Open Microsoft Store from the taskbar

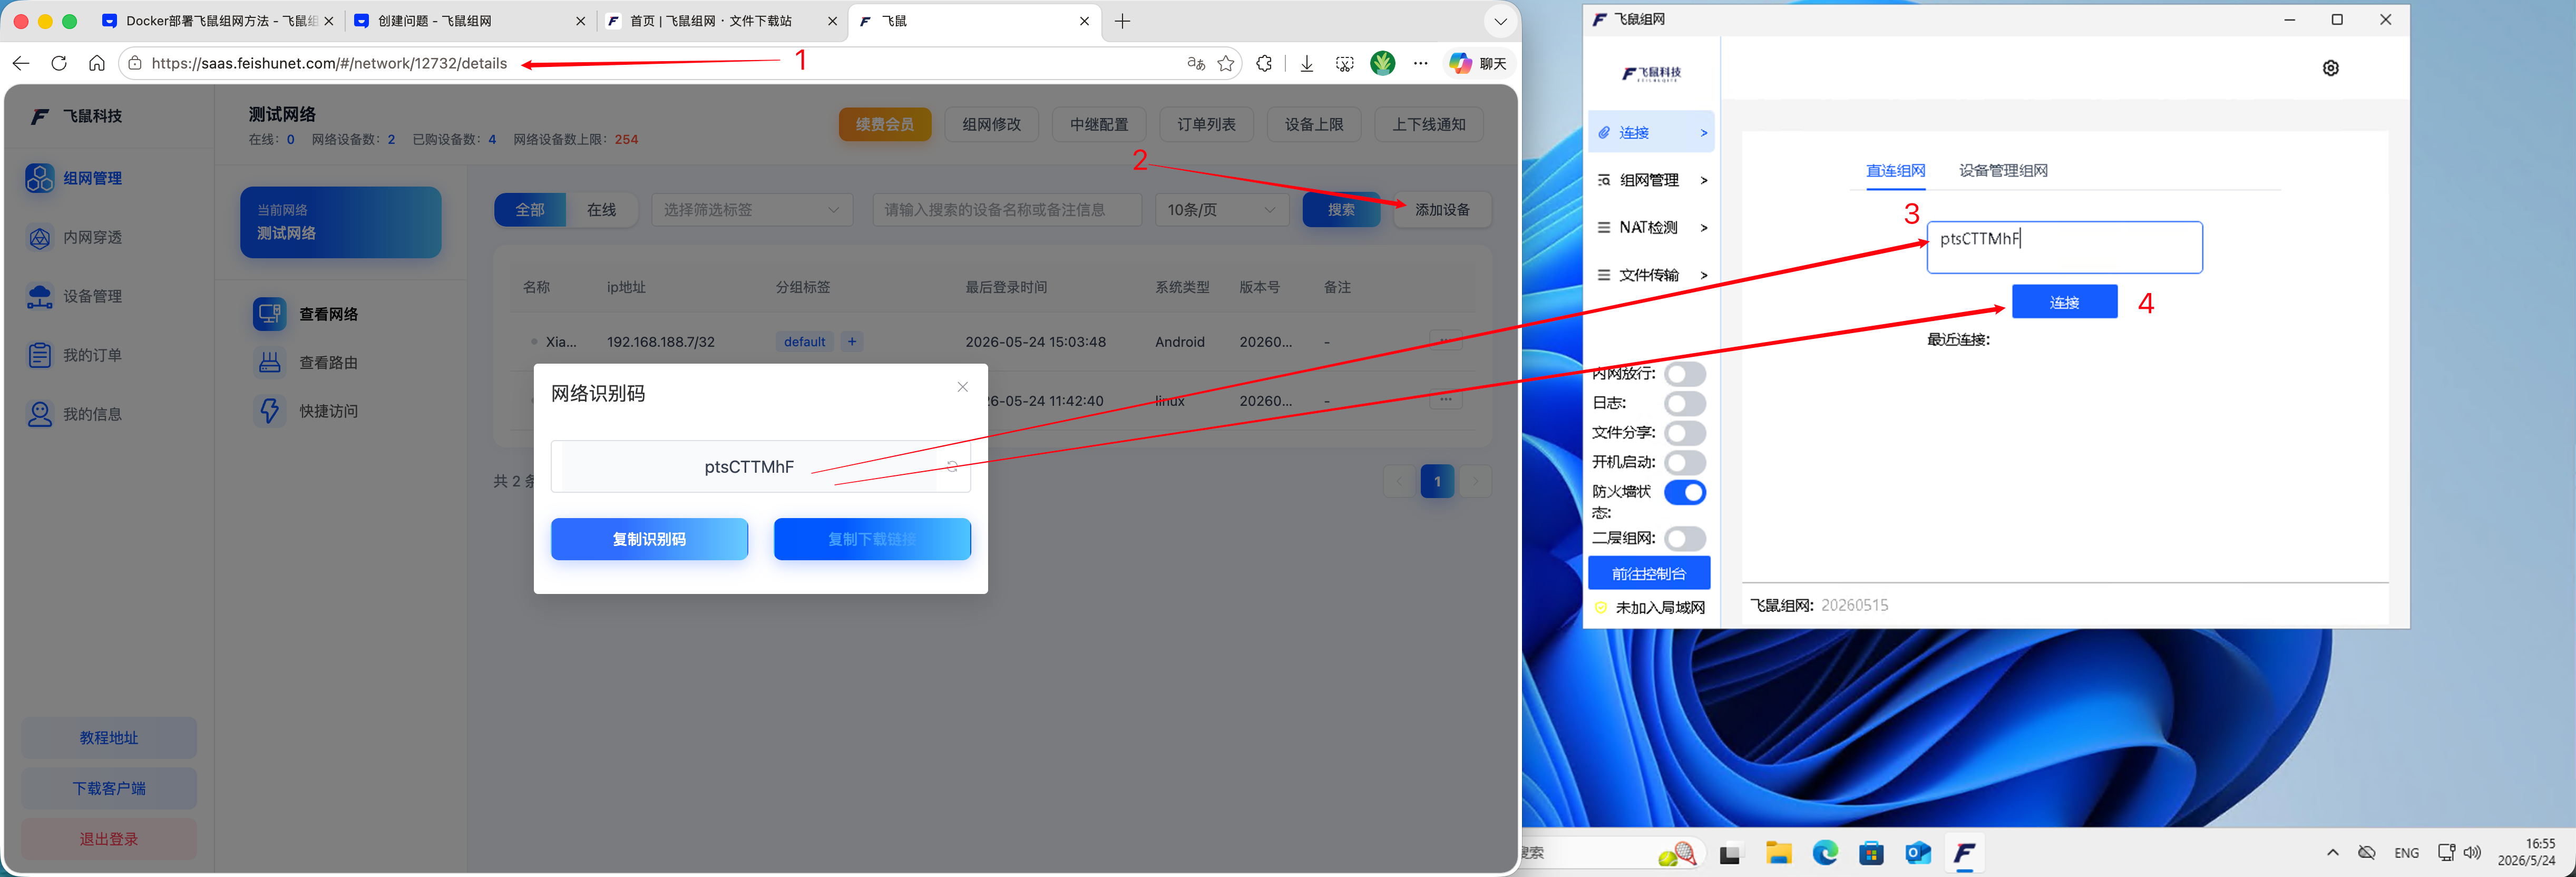1871,853
